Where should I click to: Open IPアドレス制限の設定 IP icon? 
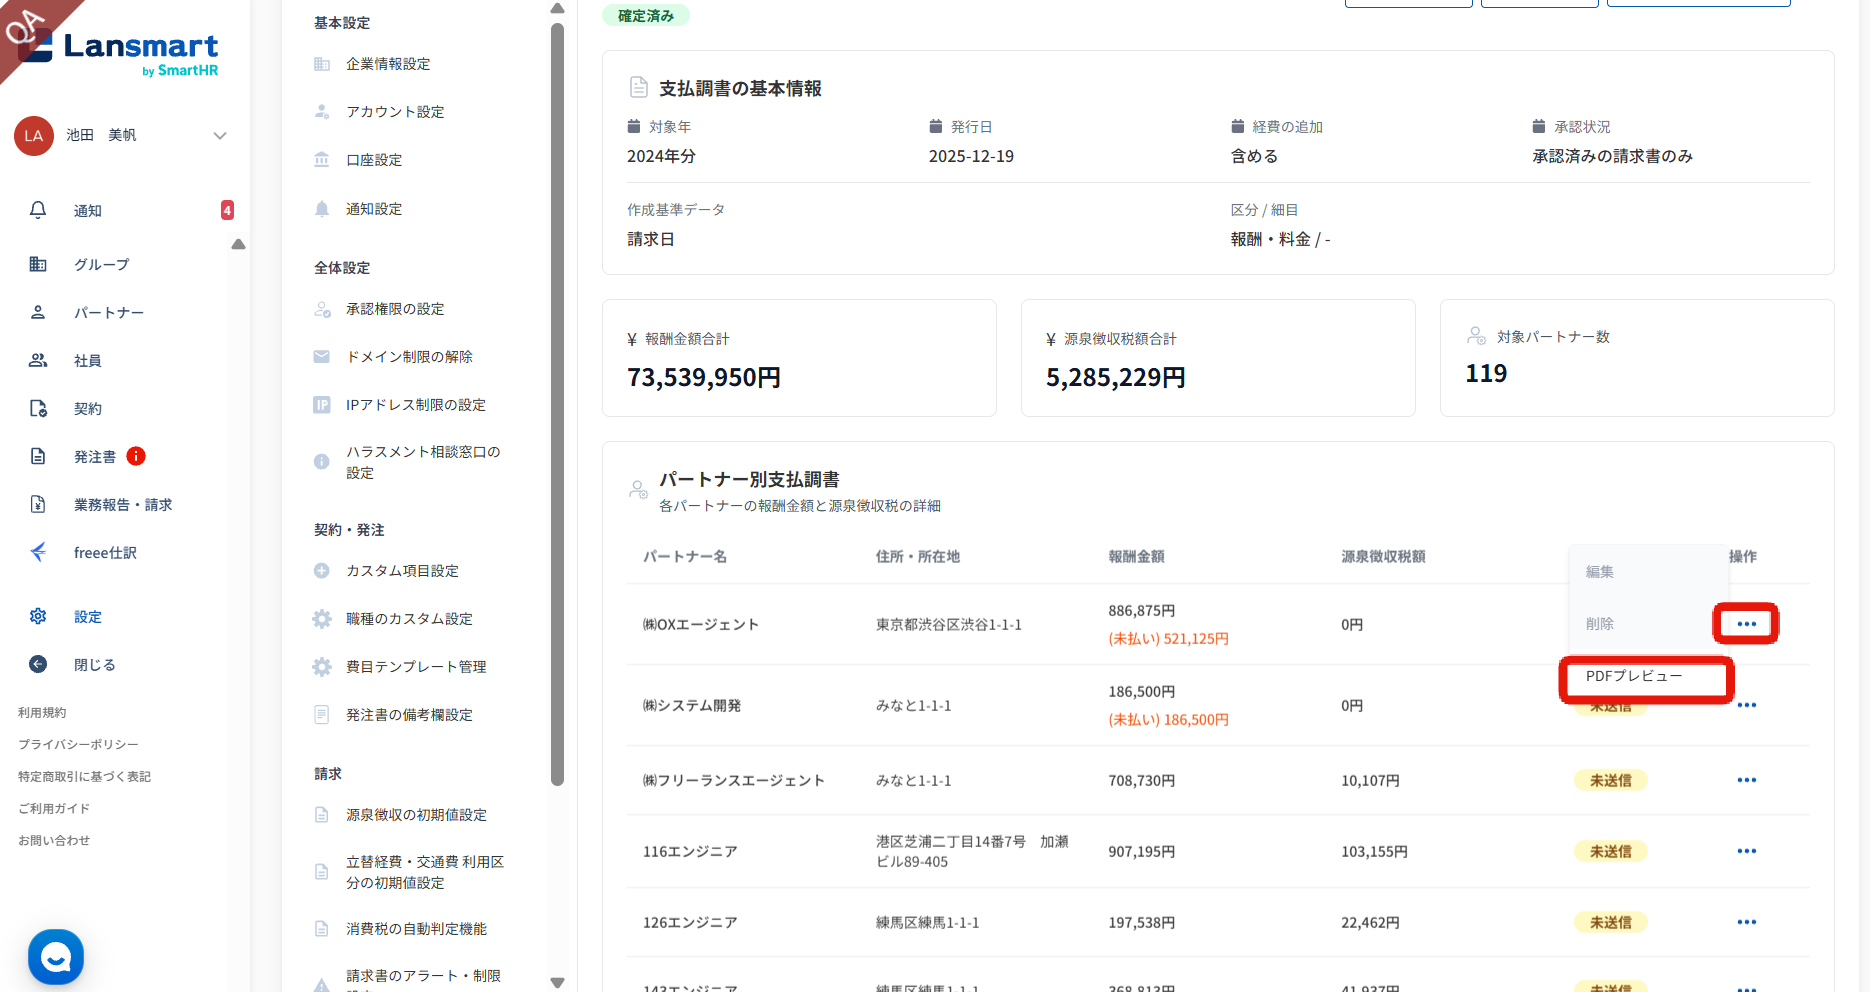tap(322, 405)
